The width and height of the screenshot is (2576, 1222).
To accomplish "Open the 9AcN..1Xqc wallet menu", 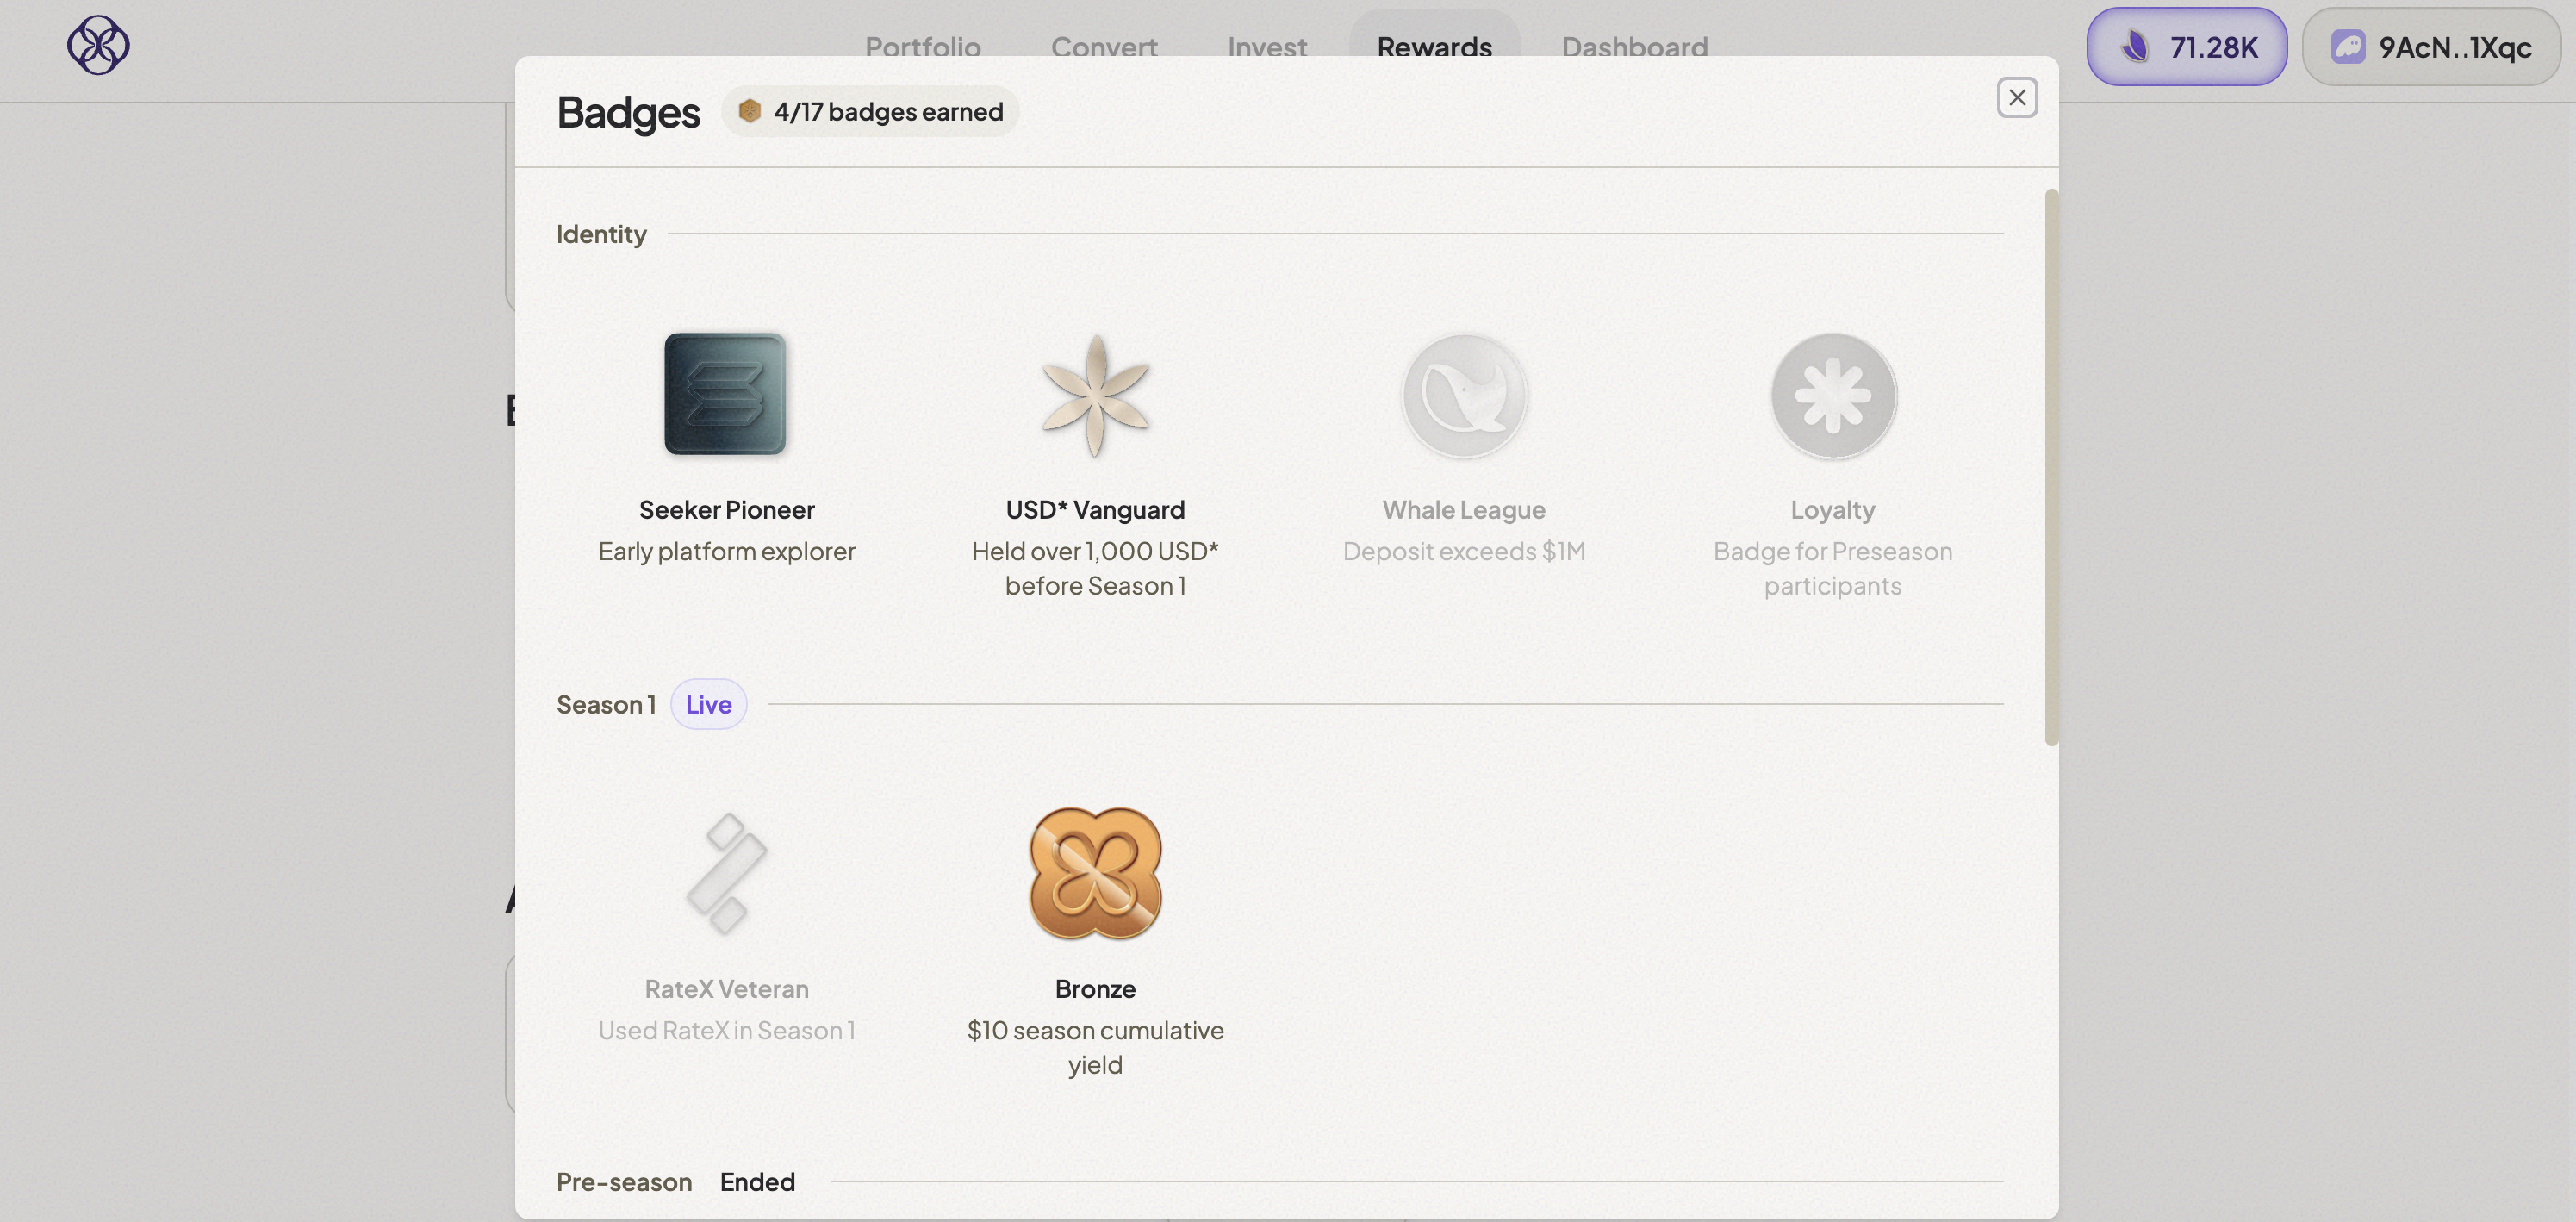I will 2430,47.
